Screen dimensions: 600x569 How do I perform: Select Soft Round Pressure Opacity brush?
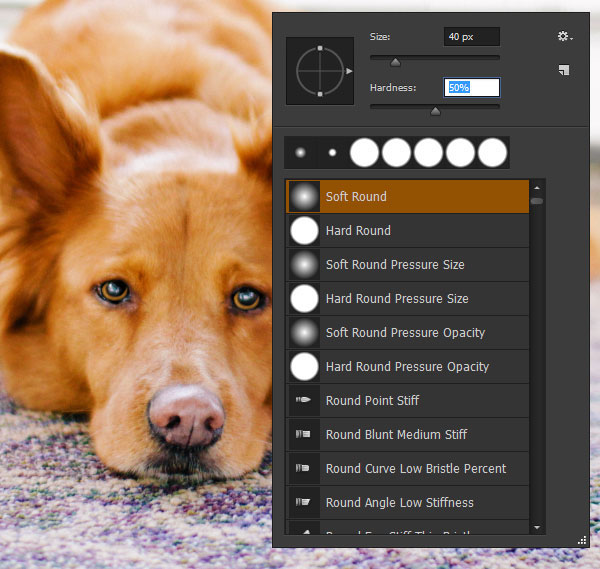tap(408, 333)
